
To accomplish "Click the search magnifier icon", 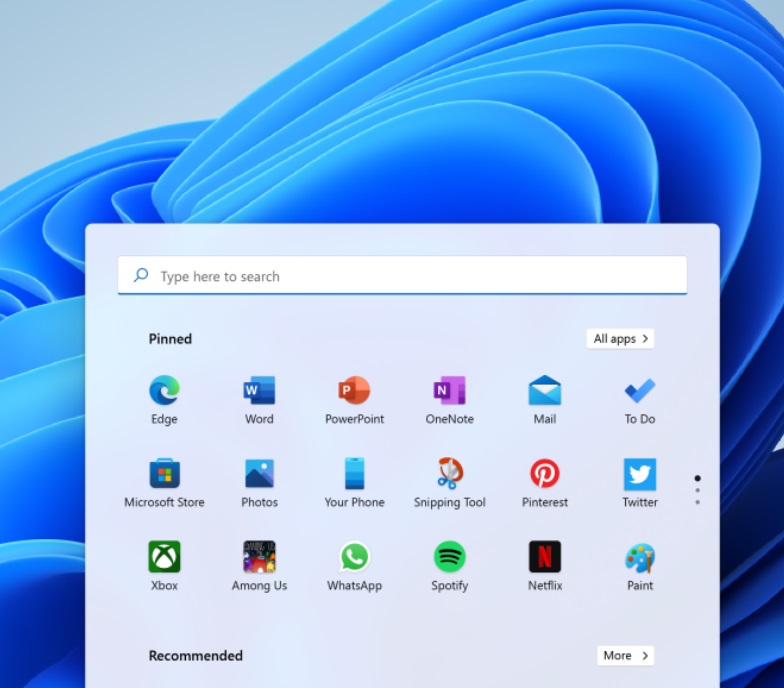I will 141,275.
